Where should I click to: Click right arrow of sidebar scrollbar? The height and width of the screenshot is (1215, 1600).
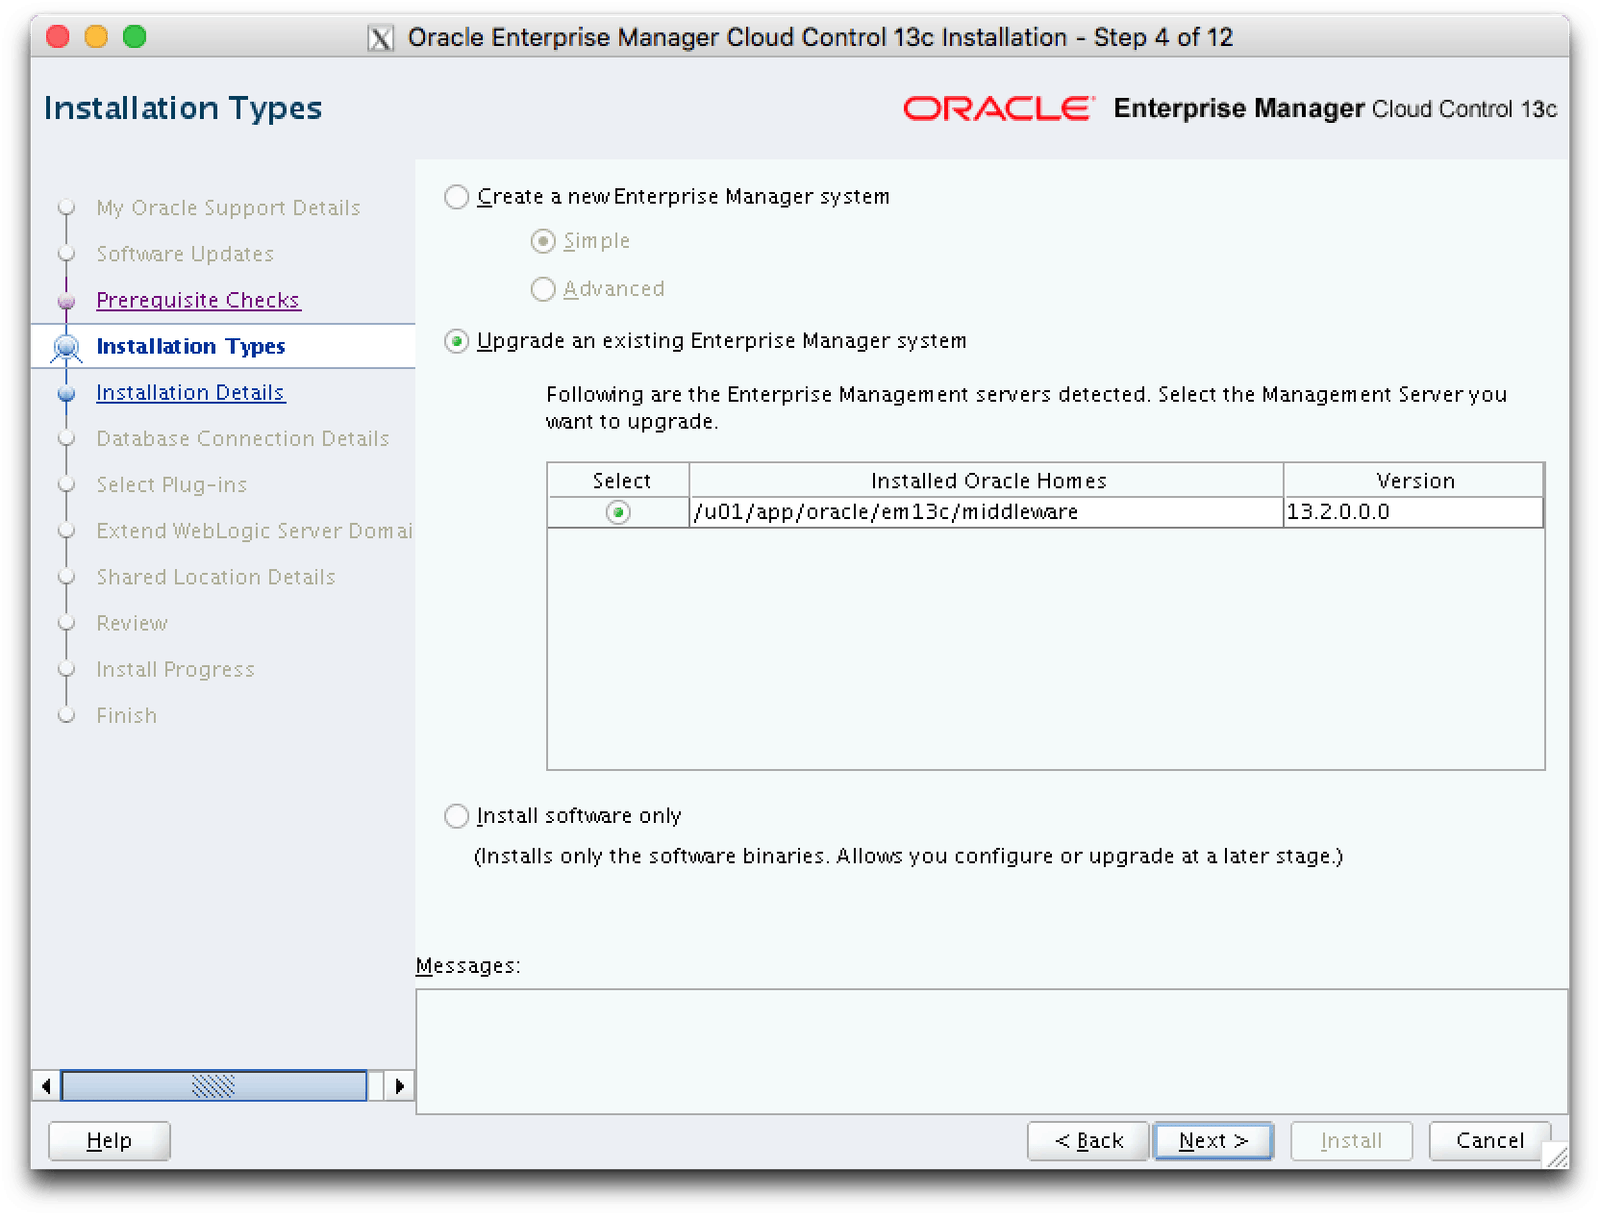coord(399,1085)
